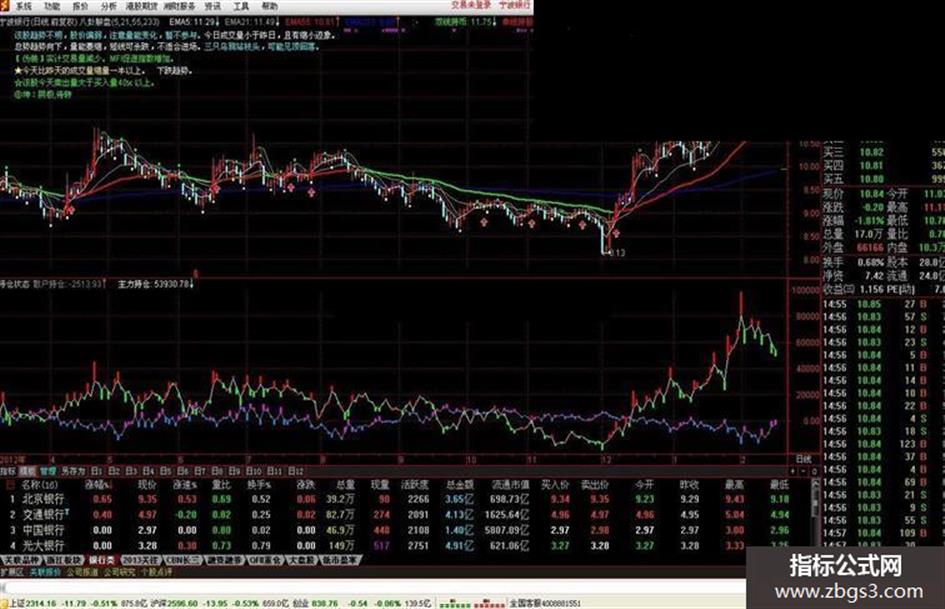Image resolution: width=945 pixels, height=609 pixels.
Task: Click the EMA21 value label on chart
Action: [251, 22]
